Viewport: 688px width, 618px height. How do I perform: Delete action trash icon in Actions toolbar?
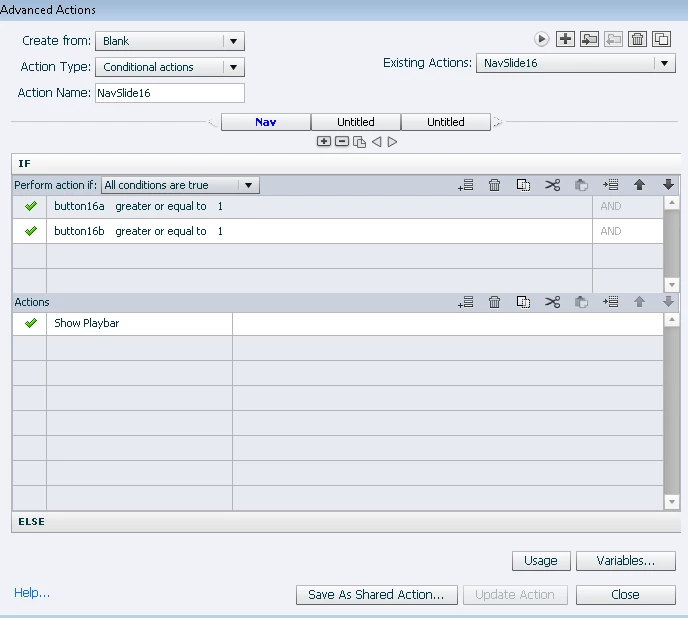(x=494, y=302)
